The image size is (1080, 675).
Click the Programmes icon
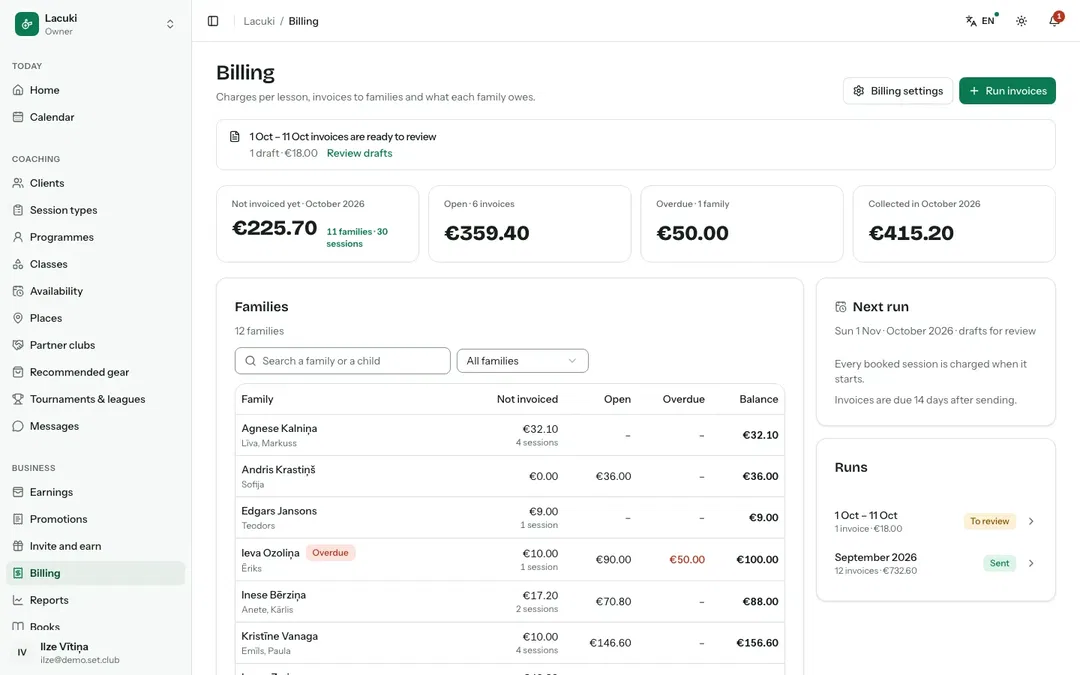[18, 237]
